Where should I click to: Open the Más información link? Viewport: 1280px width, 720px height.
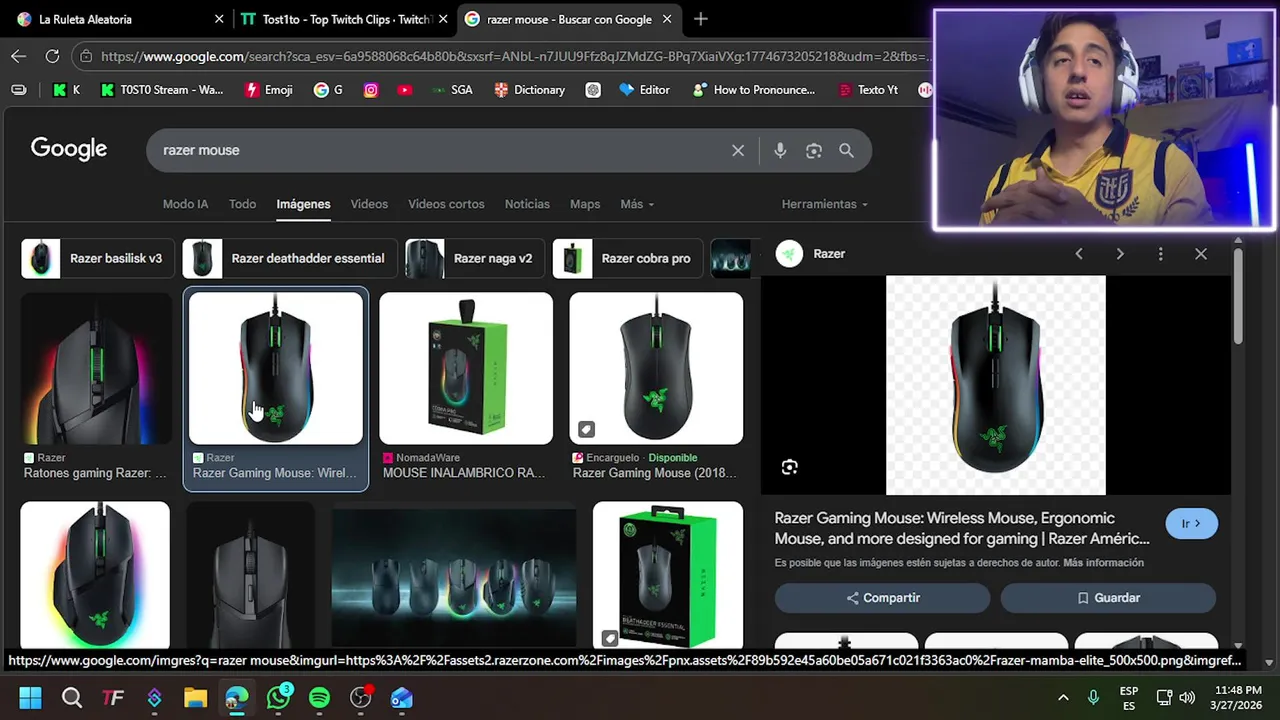tap(1103, 563)
